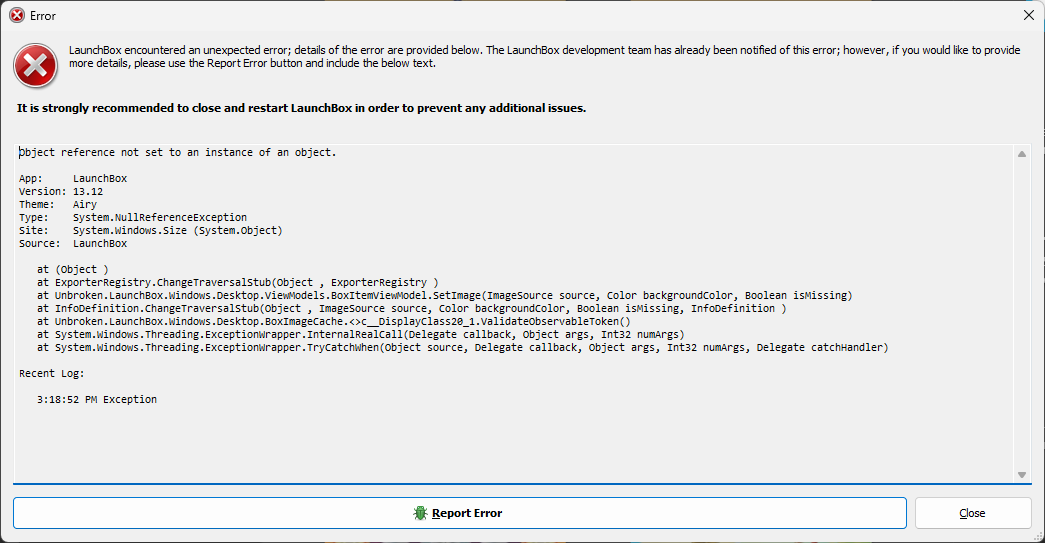Click the small red error icon in title bar

(x=17, y=15)
